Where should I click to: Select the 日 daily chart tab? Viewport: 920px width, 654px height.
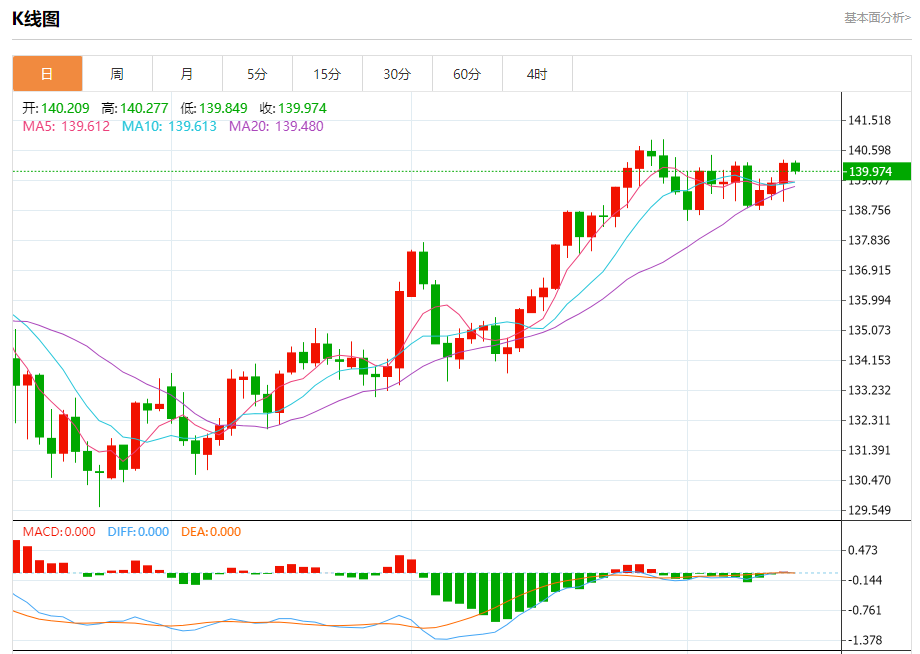(x=48, y=74)
